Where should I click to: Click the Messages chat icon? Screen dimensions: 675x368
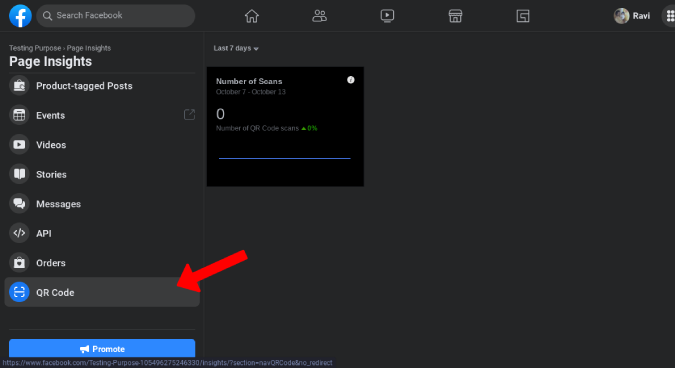[x=19, y=204]
